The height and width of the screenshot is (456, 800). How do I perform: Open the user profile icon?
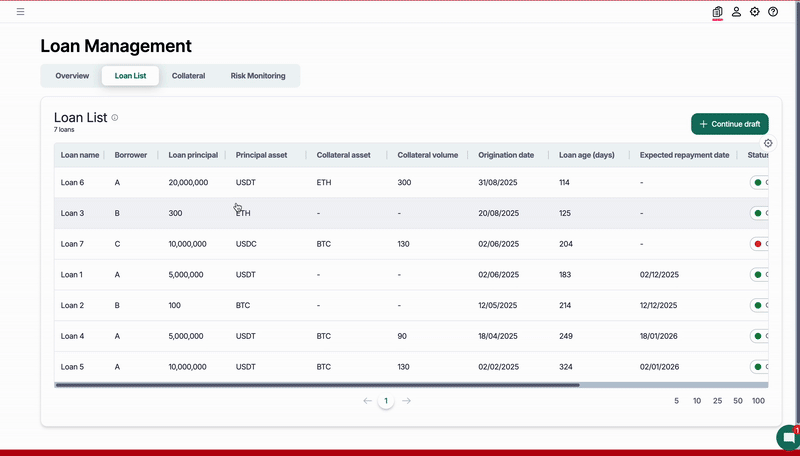(x=736, y=12)
